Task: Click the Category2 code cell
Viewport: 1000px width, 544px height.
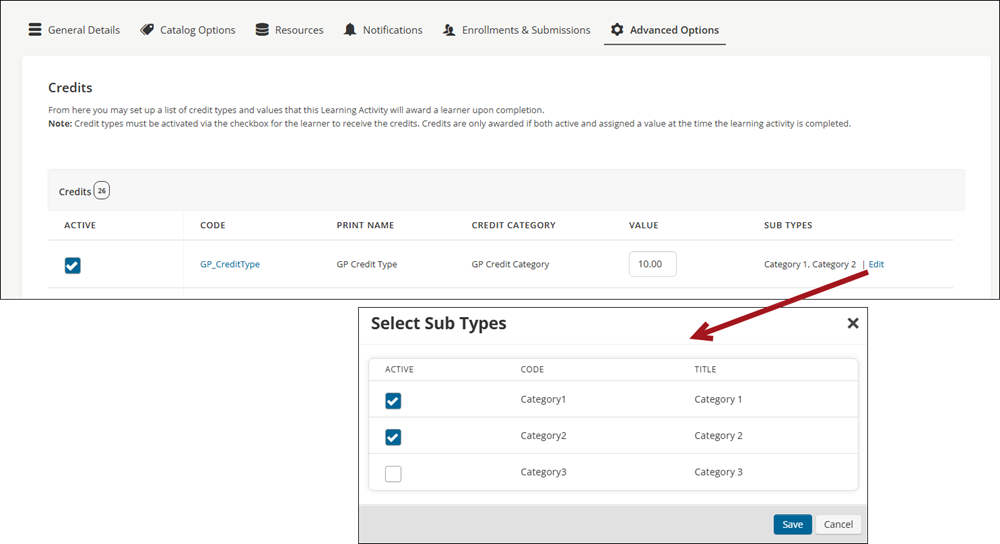Action: click(x=543, y=436)
